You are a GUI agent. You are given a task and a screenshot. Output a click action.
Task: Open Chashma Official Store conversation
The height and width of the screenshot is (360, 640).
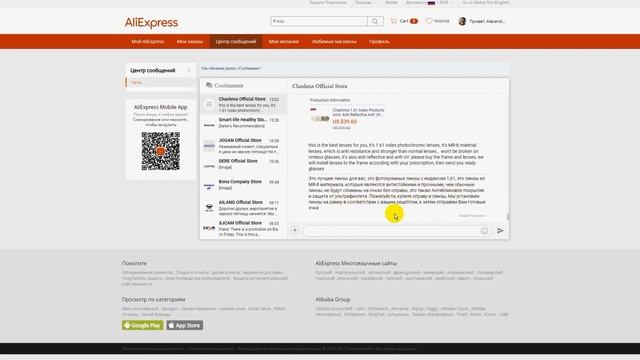pos(243,104)
